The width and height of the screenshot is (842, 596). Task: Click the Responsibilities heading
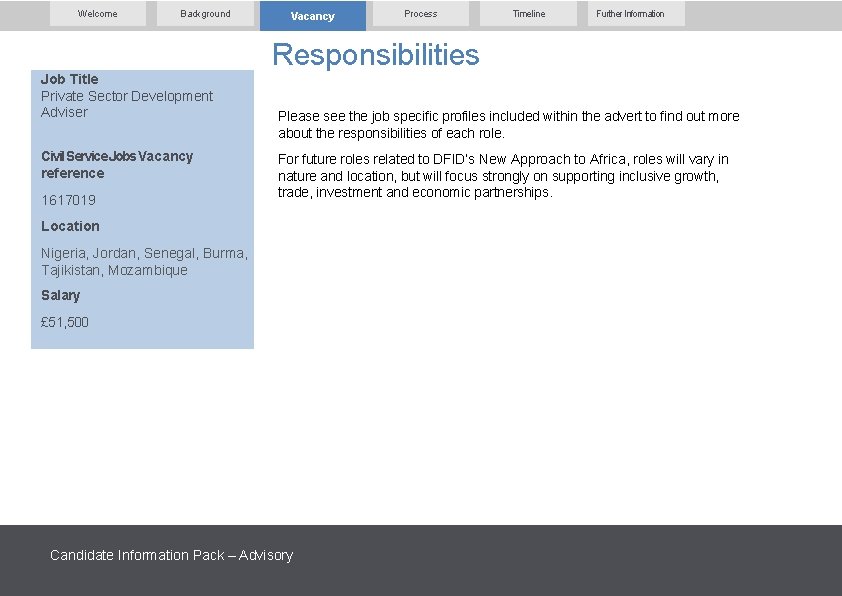click(x=376, y=55)
